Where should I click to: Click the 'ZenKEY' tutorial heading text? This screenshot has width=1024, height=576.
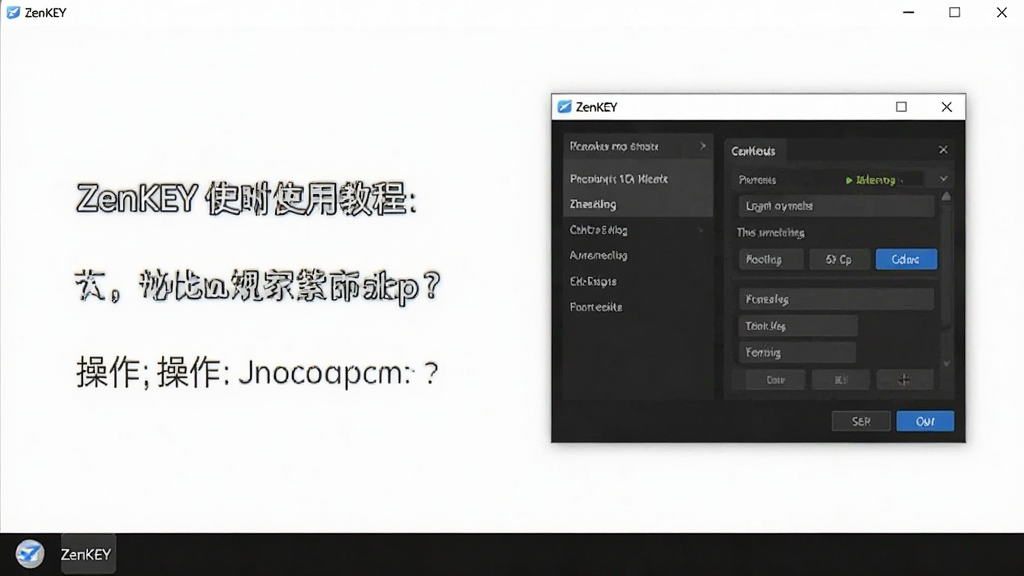(246, 199)
